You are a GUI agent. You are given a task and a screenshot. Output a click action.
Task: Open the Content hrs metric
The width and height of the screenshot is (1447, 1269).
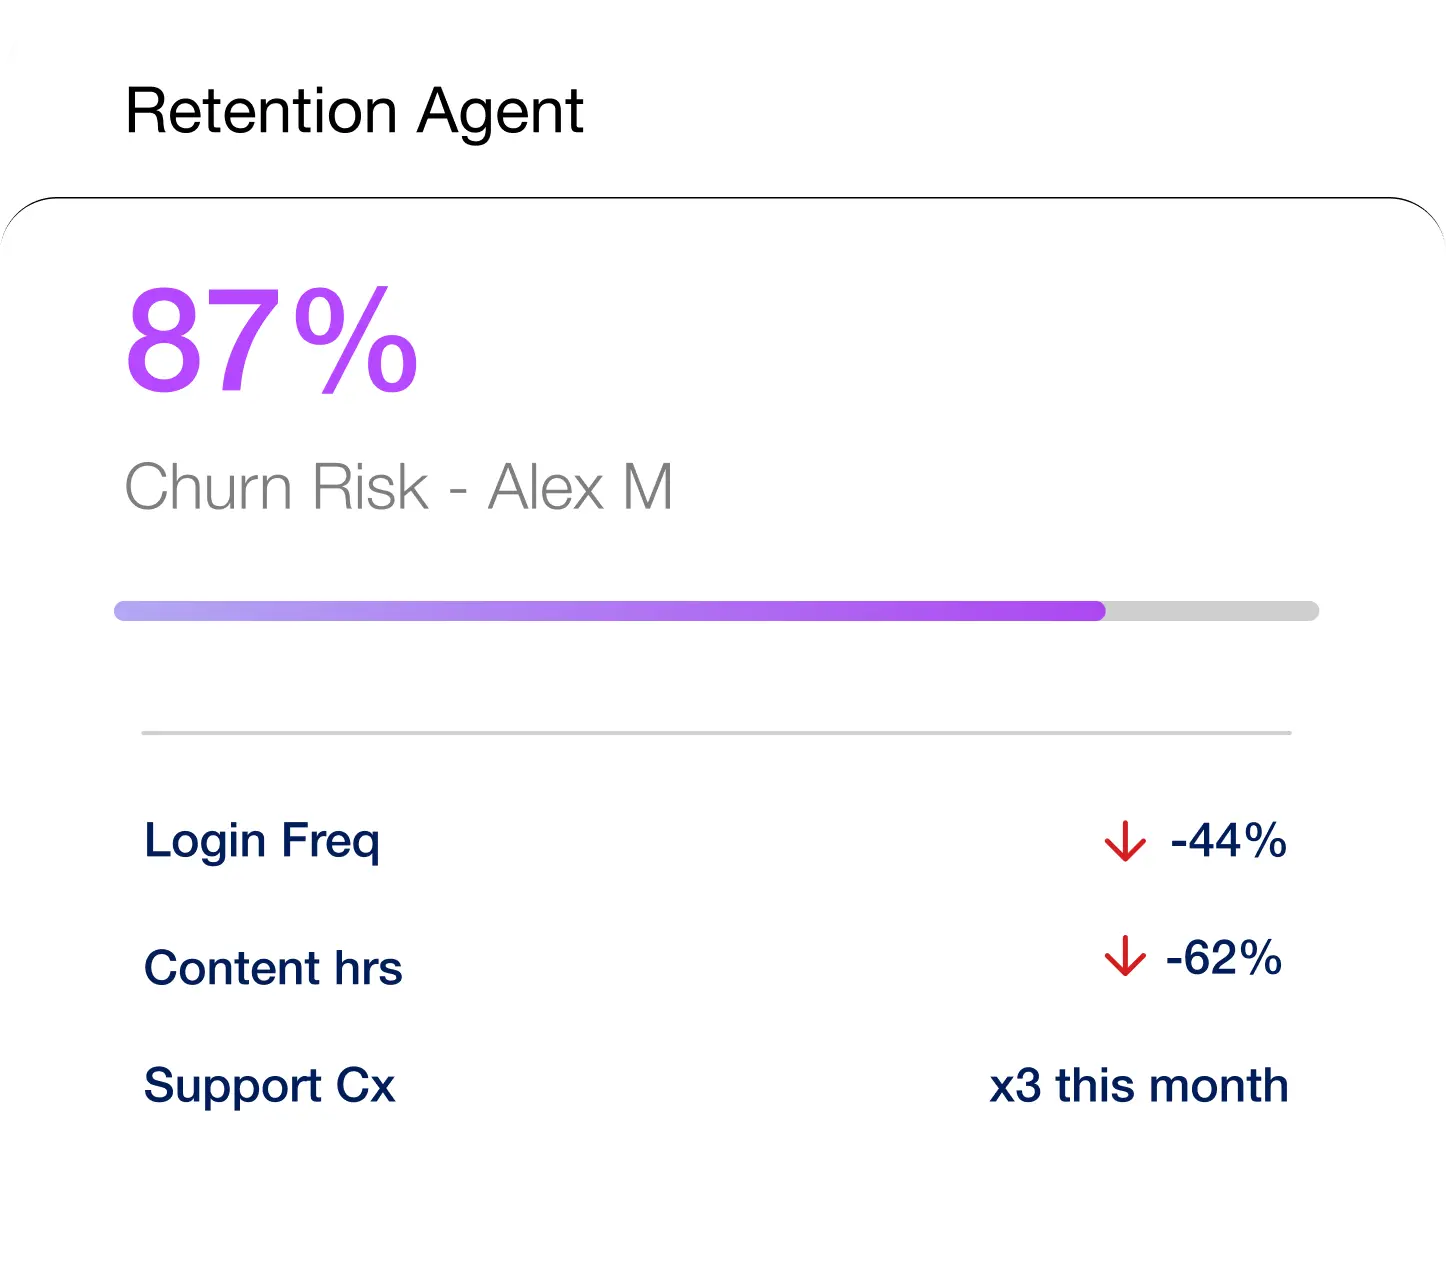[x=273, y=968]
